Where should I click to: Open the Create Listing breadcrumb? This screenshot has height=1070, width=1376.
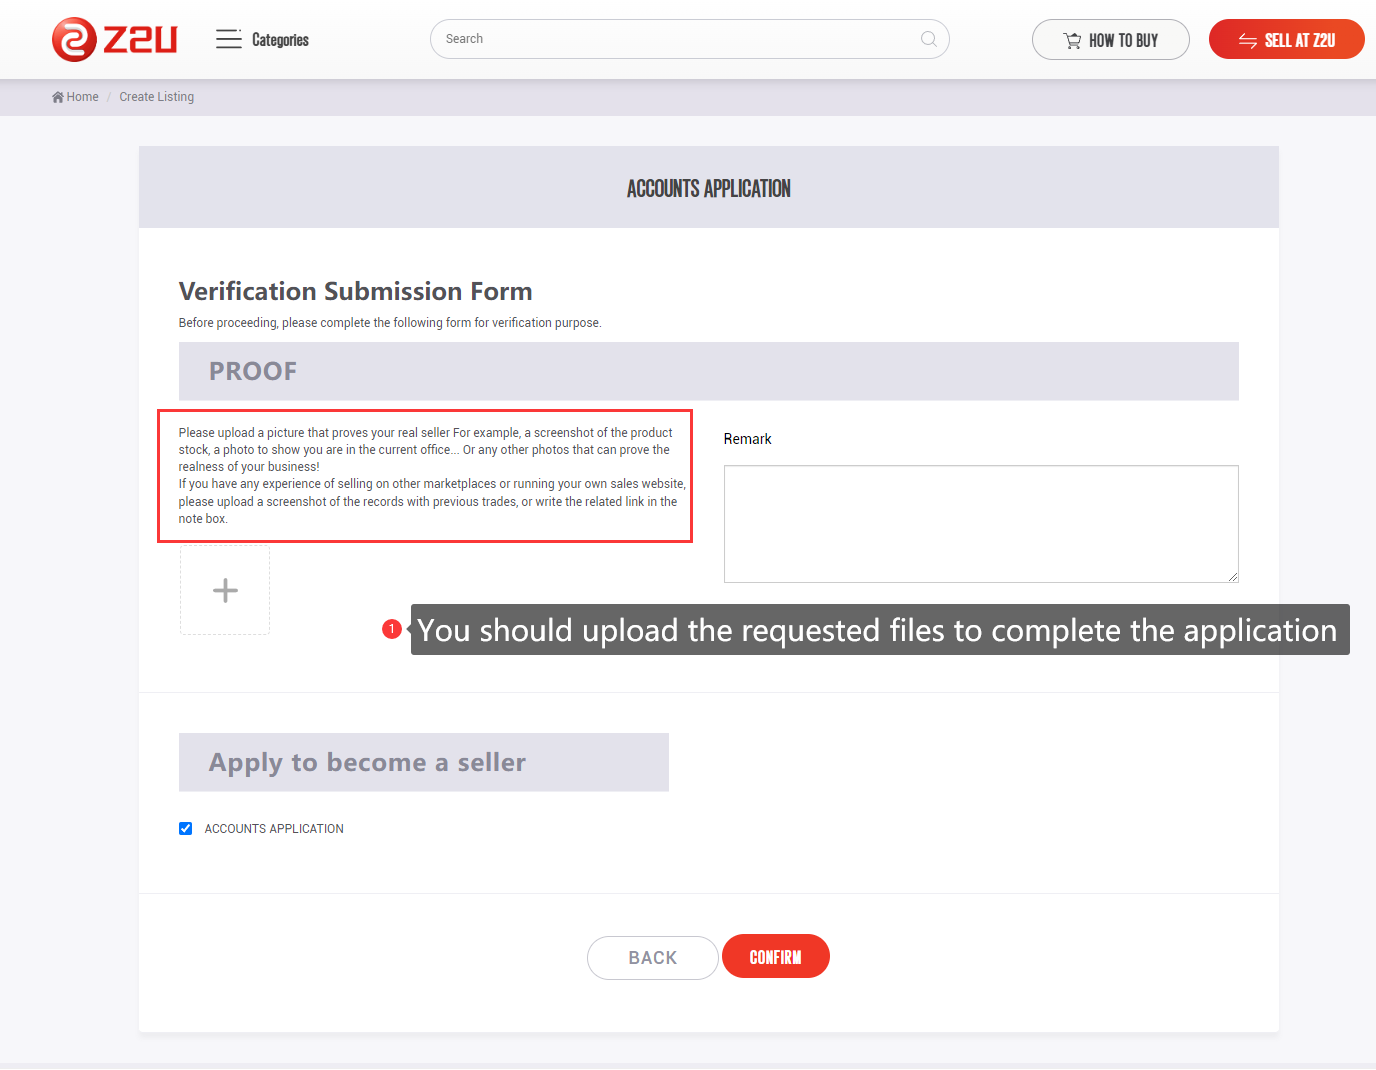click(156, 97)
